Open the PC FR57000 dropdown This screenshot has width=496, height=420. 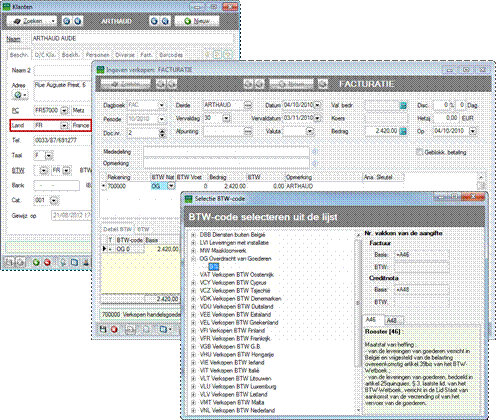coord(64,110)
